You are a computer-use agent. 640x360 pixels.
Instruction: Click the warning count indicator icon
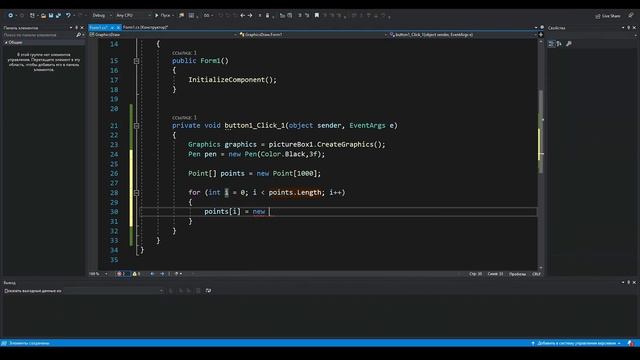(x=136, y=274)
